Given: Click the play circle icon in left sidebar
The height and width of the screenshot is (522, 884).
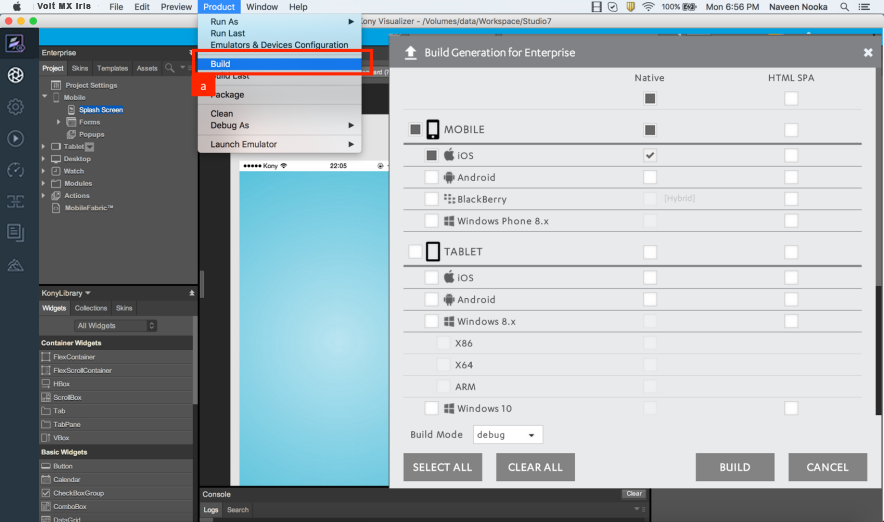Looking at the screenshot, I should [x=15, y=138].
